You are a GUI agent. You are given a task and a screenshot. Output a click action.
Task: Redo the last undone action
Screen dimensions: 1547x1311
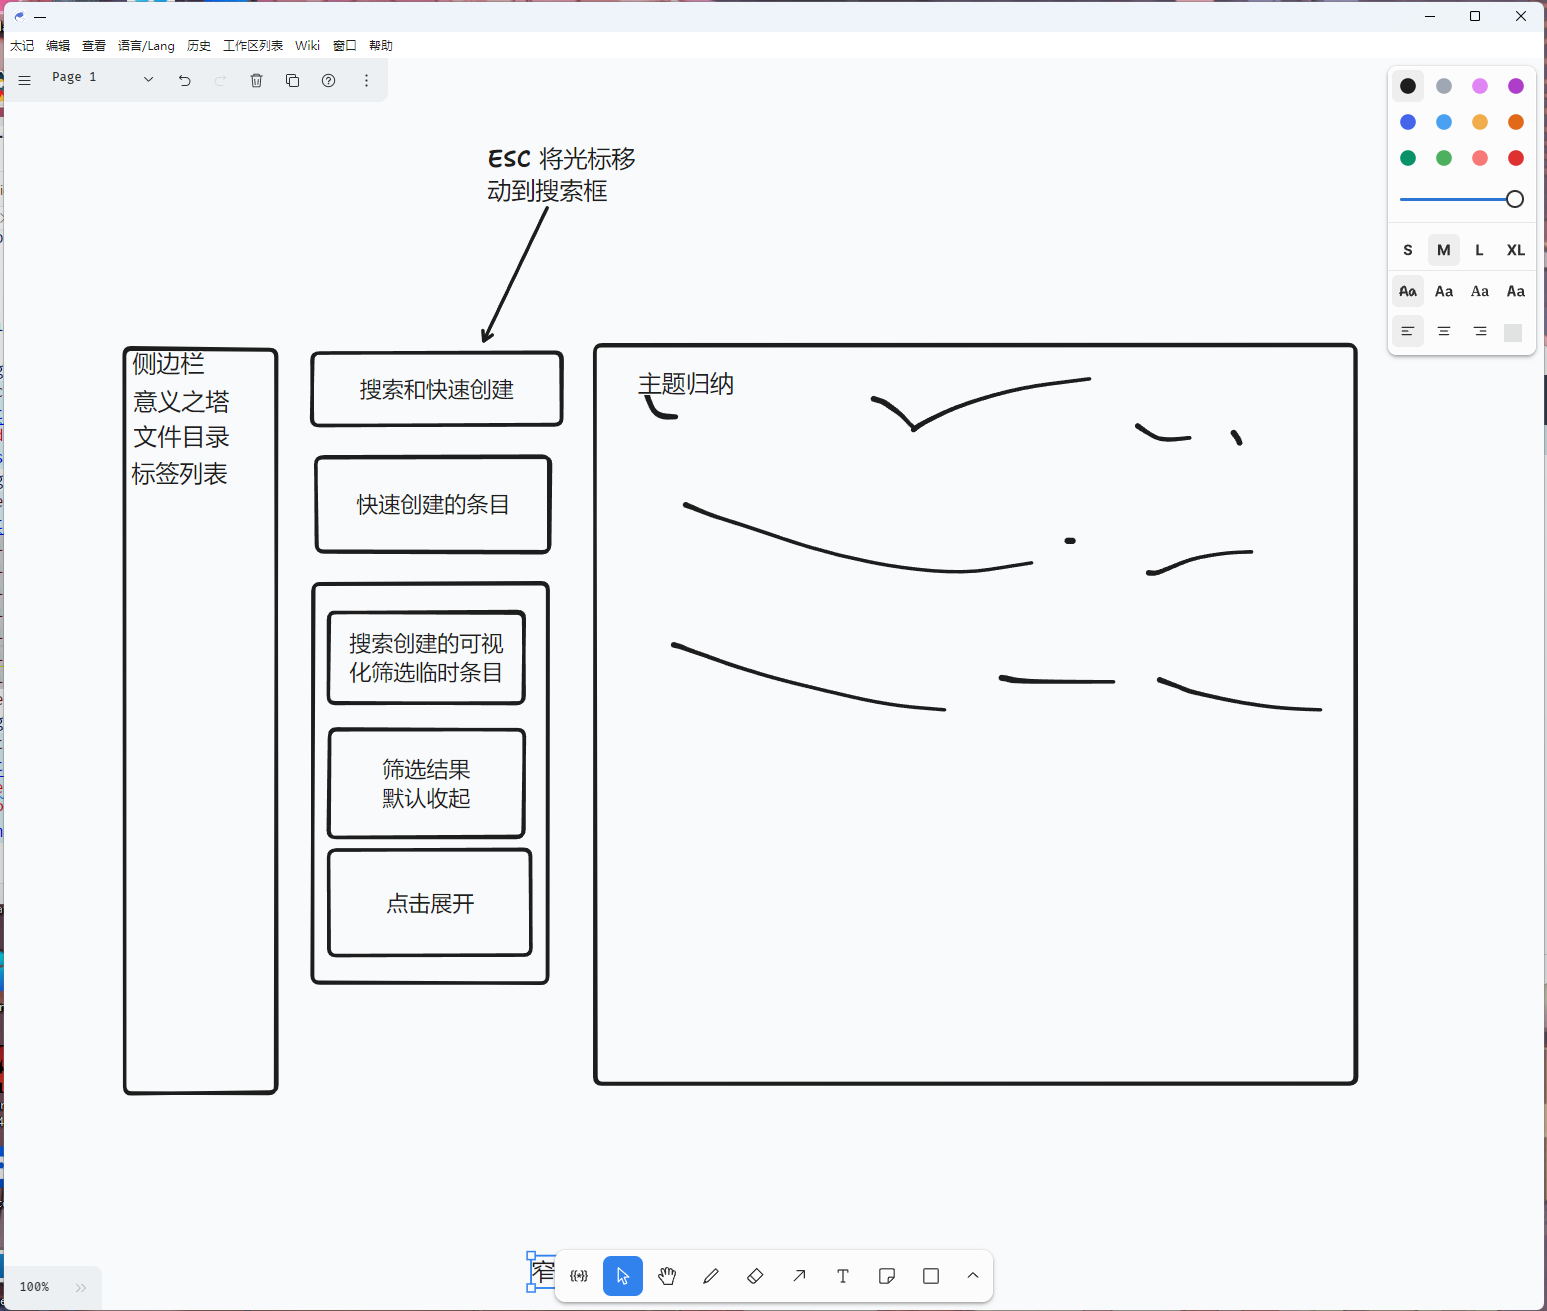(x=220, y=80)
